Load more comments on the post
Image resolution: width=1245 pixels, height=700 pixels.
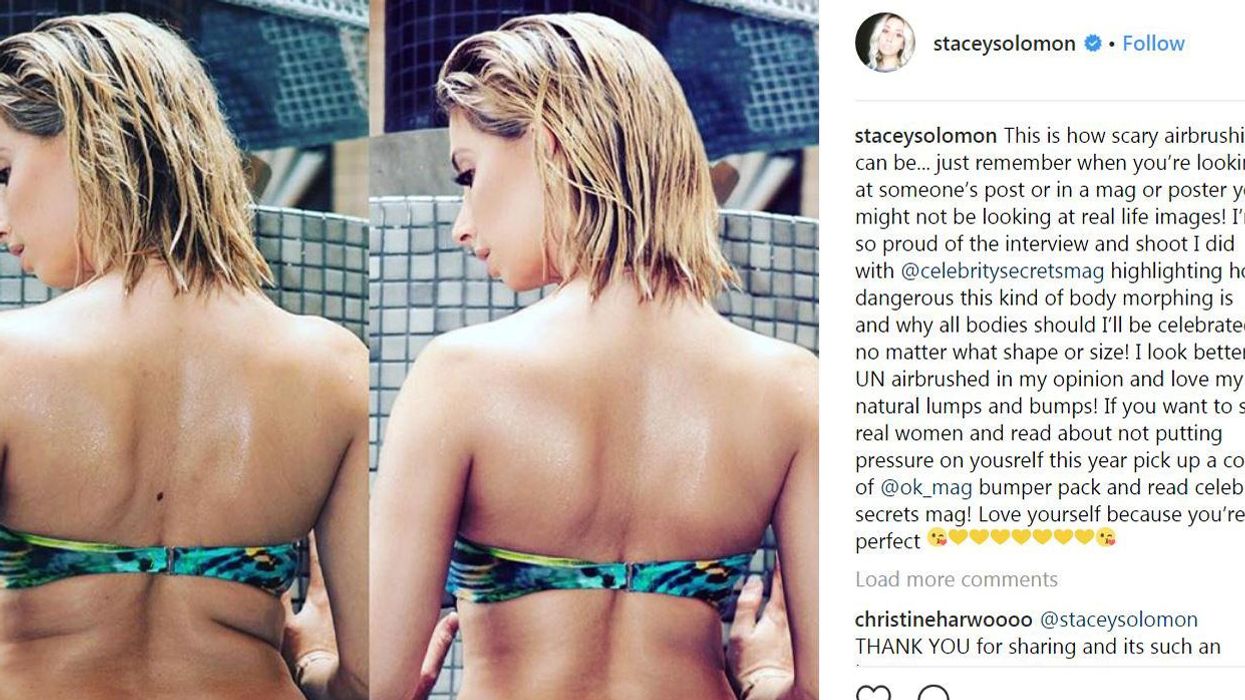tap(956, 579)
